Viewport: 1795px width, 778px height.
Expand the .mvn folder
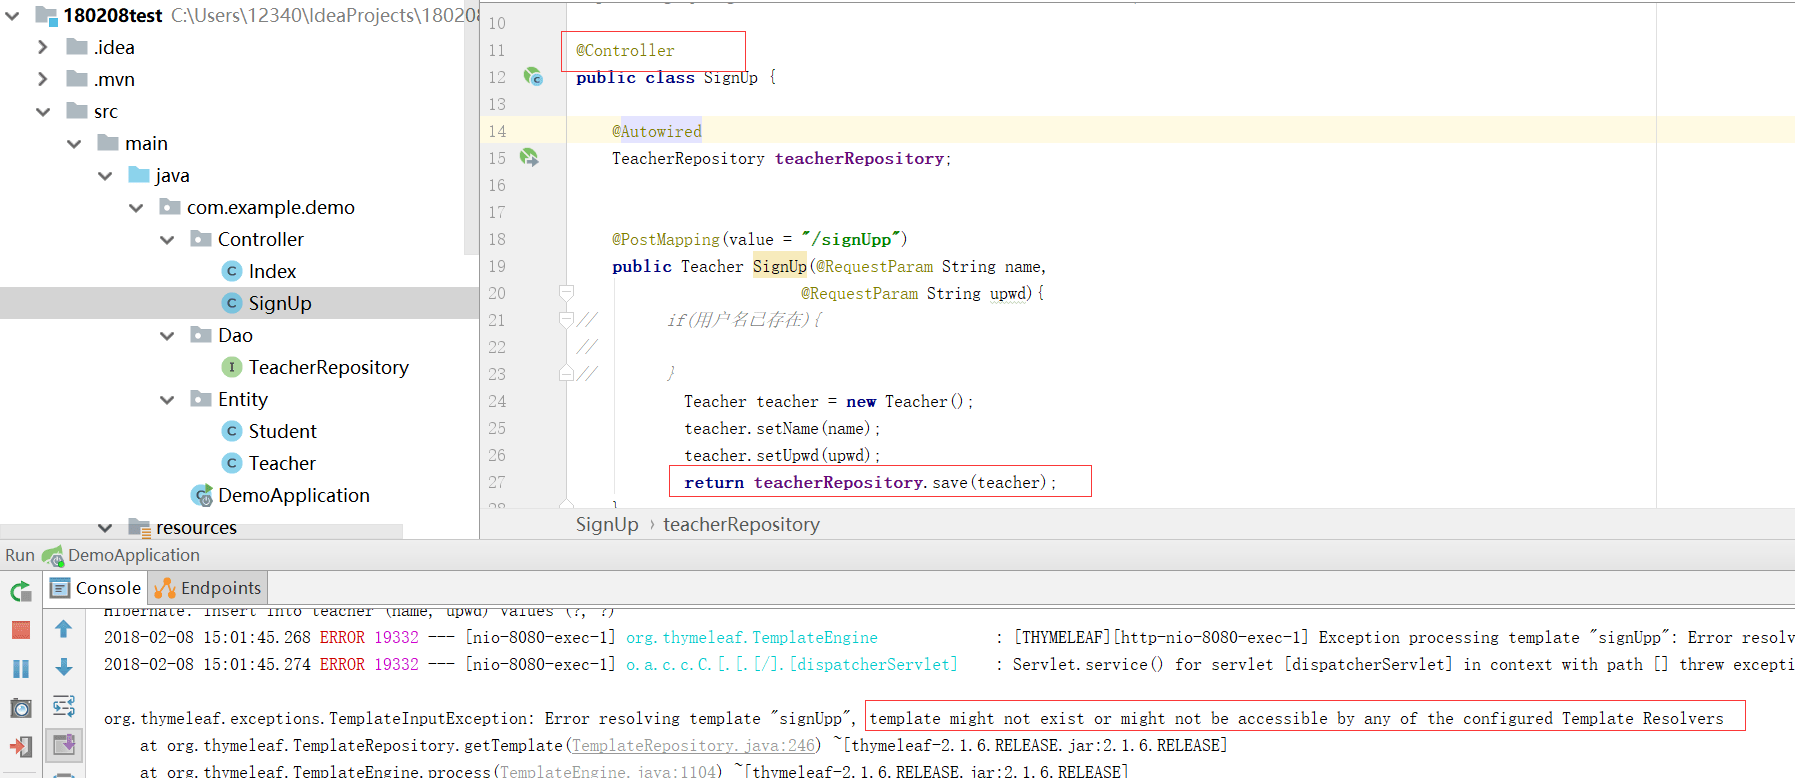coord(42,79)
